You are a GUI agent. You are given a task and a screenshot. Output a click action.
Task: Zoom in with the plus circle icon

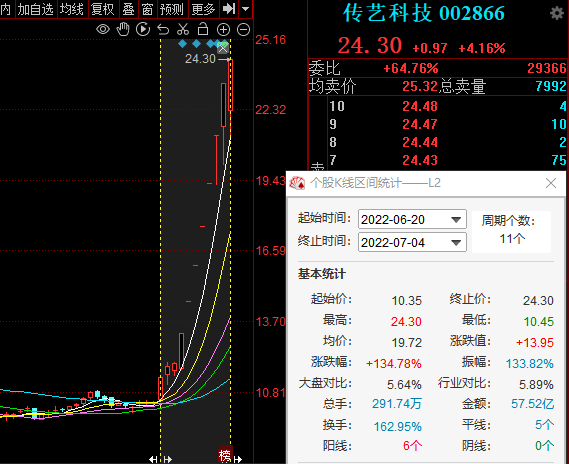223,29
